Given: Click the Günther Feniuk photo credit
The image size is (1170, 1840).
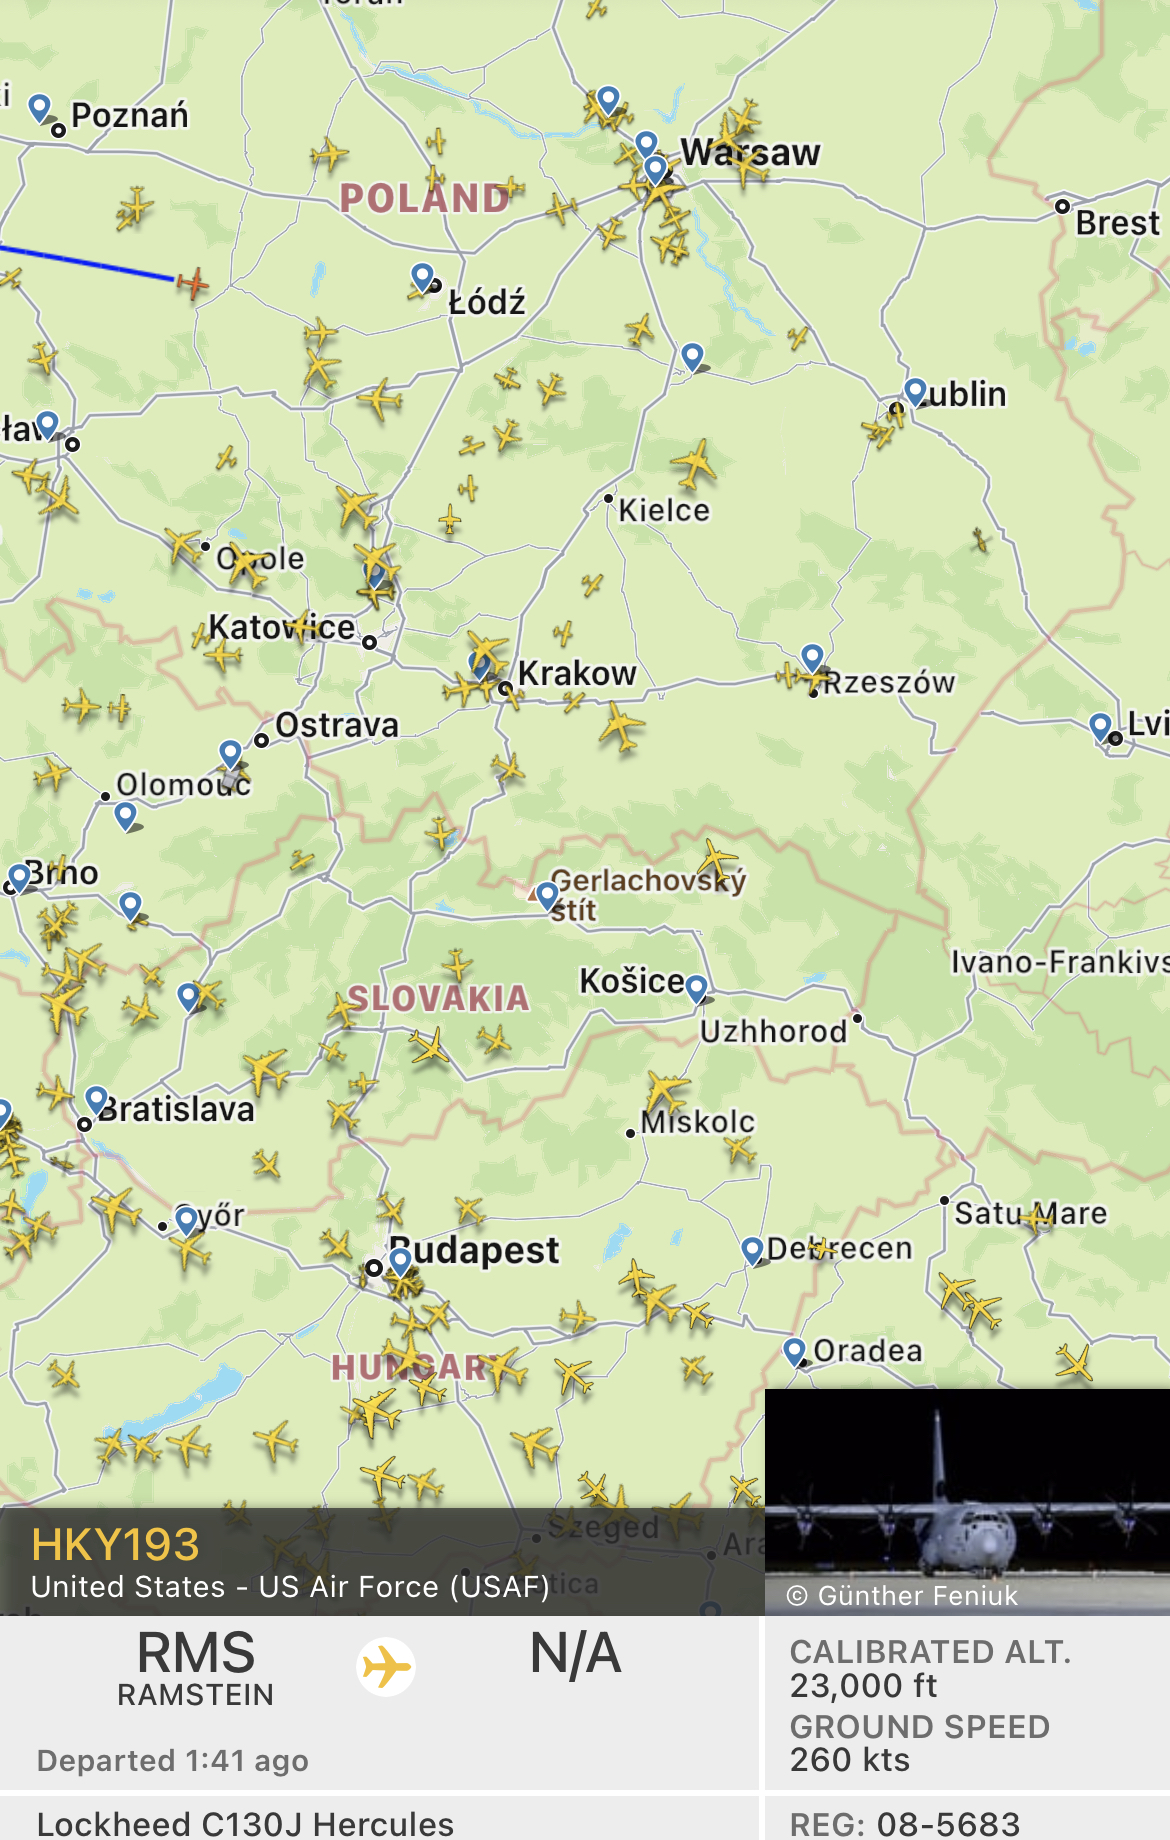Looking at the screenshot, I should 904,1596.
